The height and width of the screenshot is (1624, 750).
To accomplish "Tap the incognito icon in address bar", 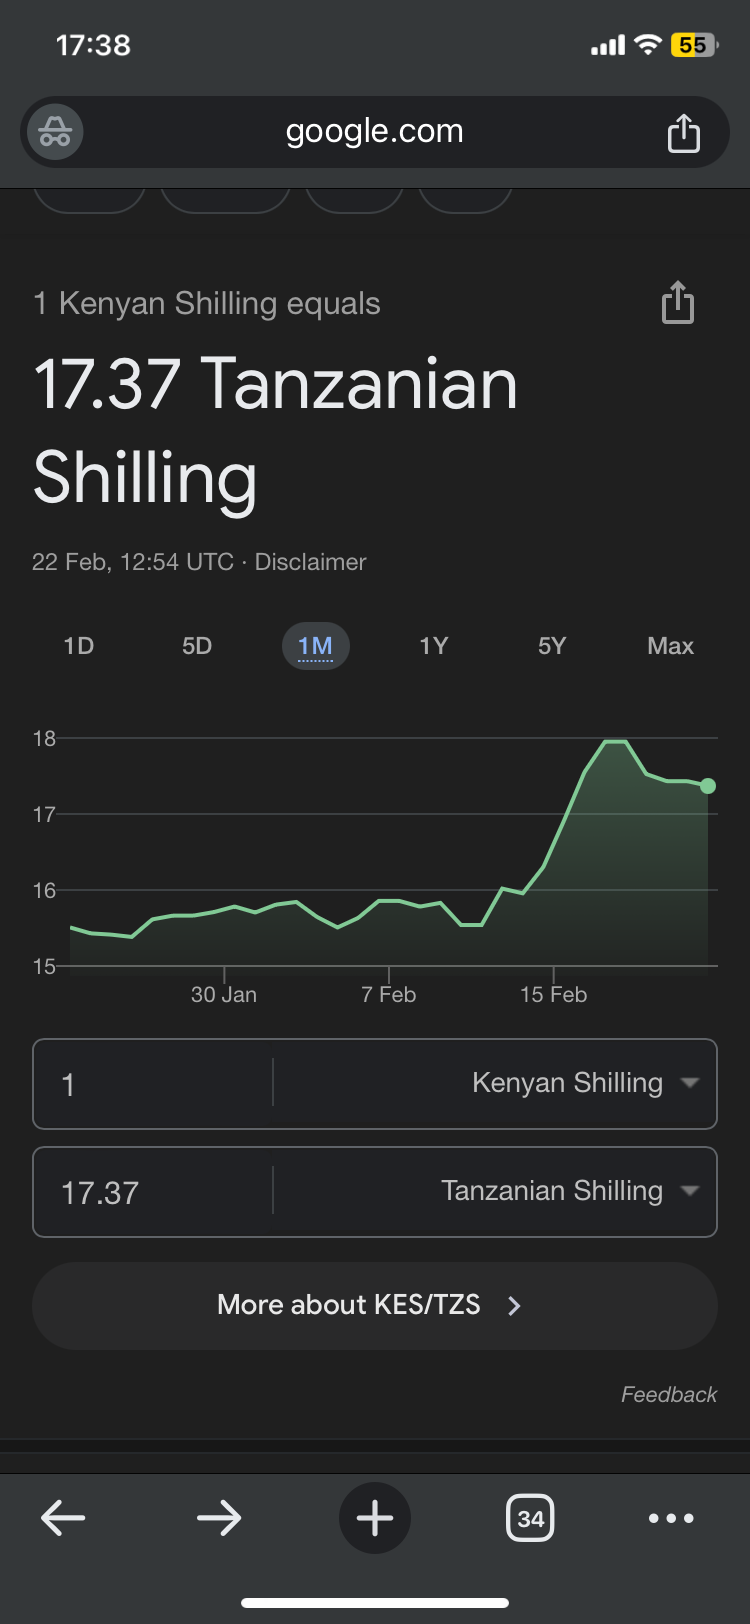I will (55, 132).
